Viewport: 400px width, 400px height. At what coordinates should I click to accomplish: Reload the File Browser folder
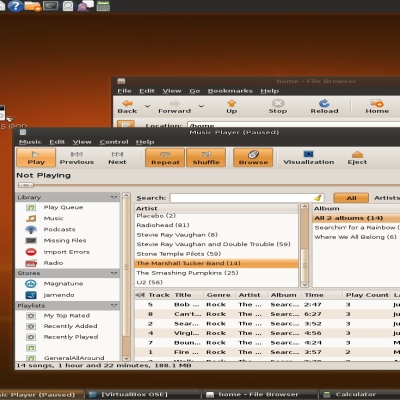tap(324, 107)
